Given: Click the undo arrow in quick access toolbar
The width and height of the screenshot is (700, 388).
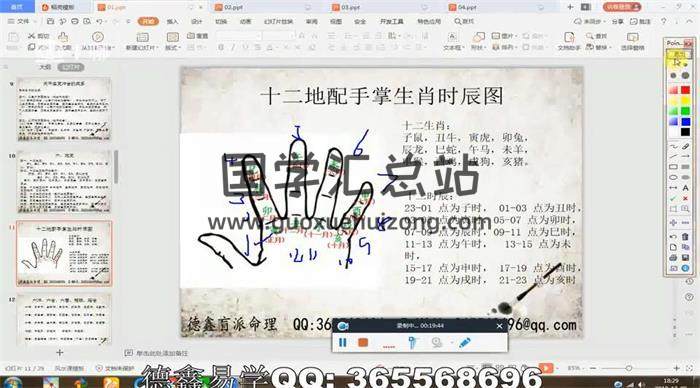Looking at the screenshot, I should pyautogui.click(x=99, y=21).
